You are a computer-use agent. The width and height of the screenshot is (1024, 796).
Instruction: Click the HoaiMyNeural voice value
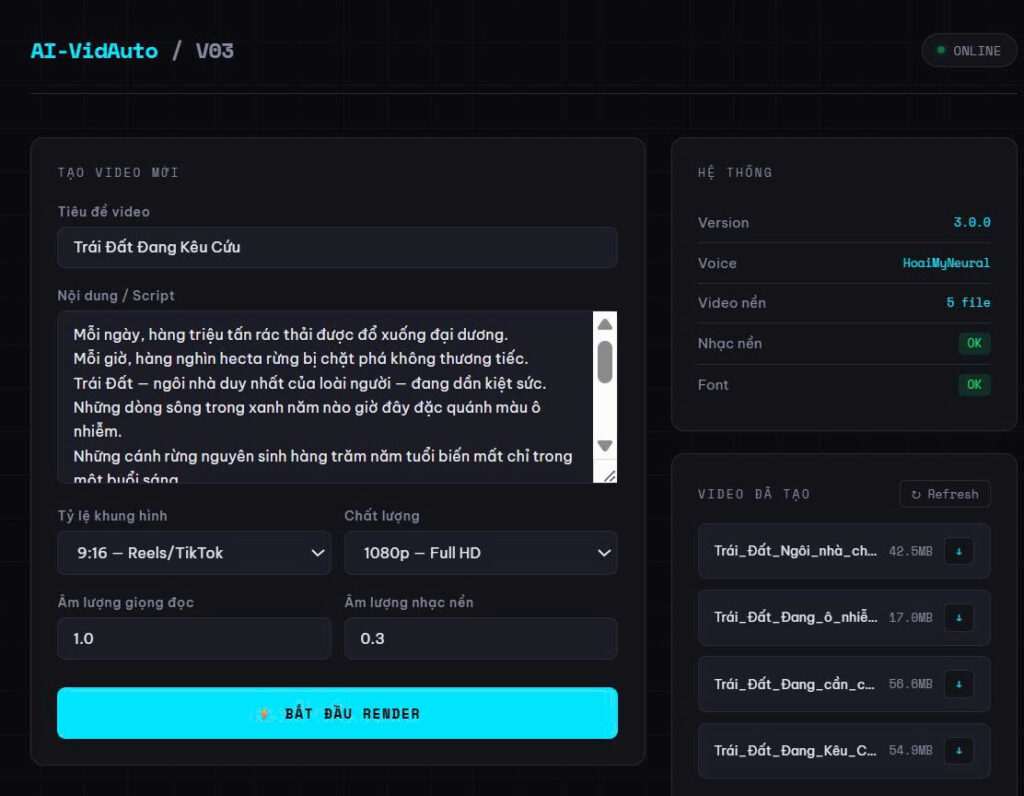coord(946,263)
